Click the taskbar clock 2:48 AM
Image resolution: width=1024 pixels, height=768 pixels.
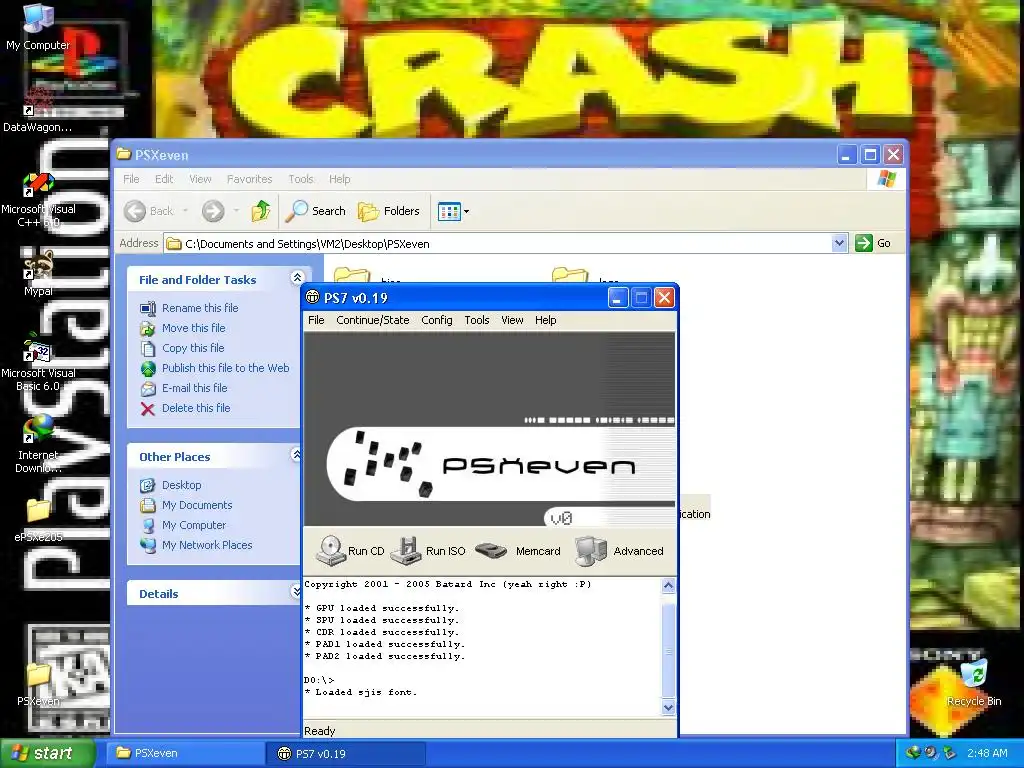(x=987, y=753)
